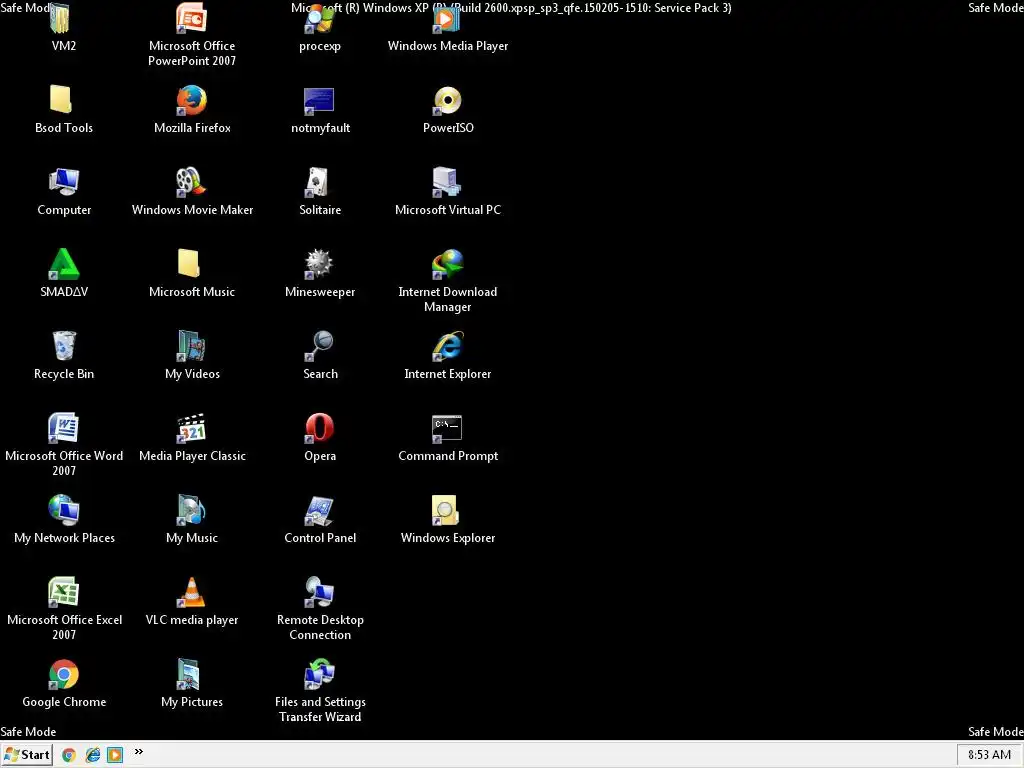This screenshot has height=768, width=1024.
Task: Launch the Solitaire game shortcut
Action: point(318,182)
